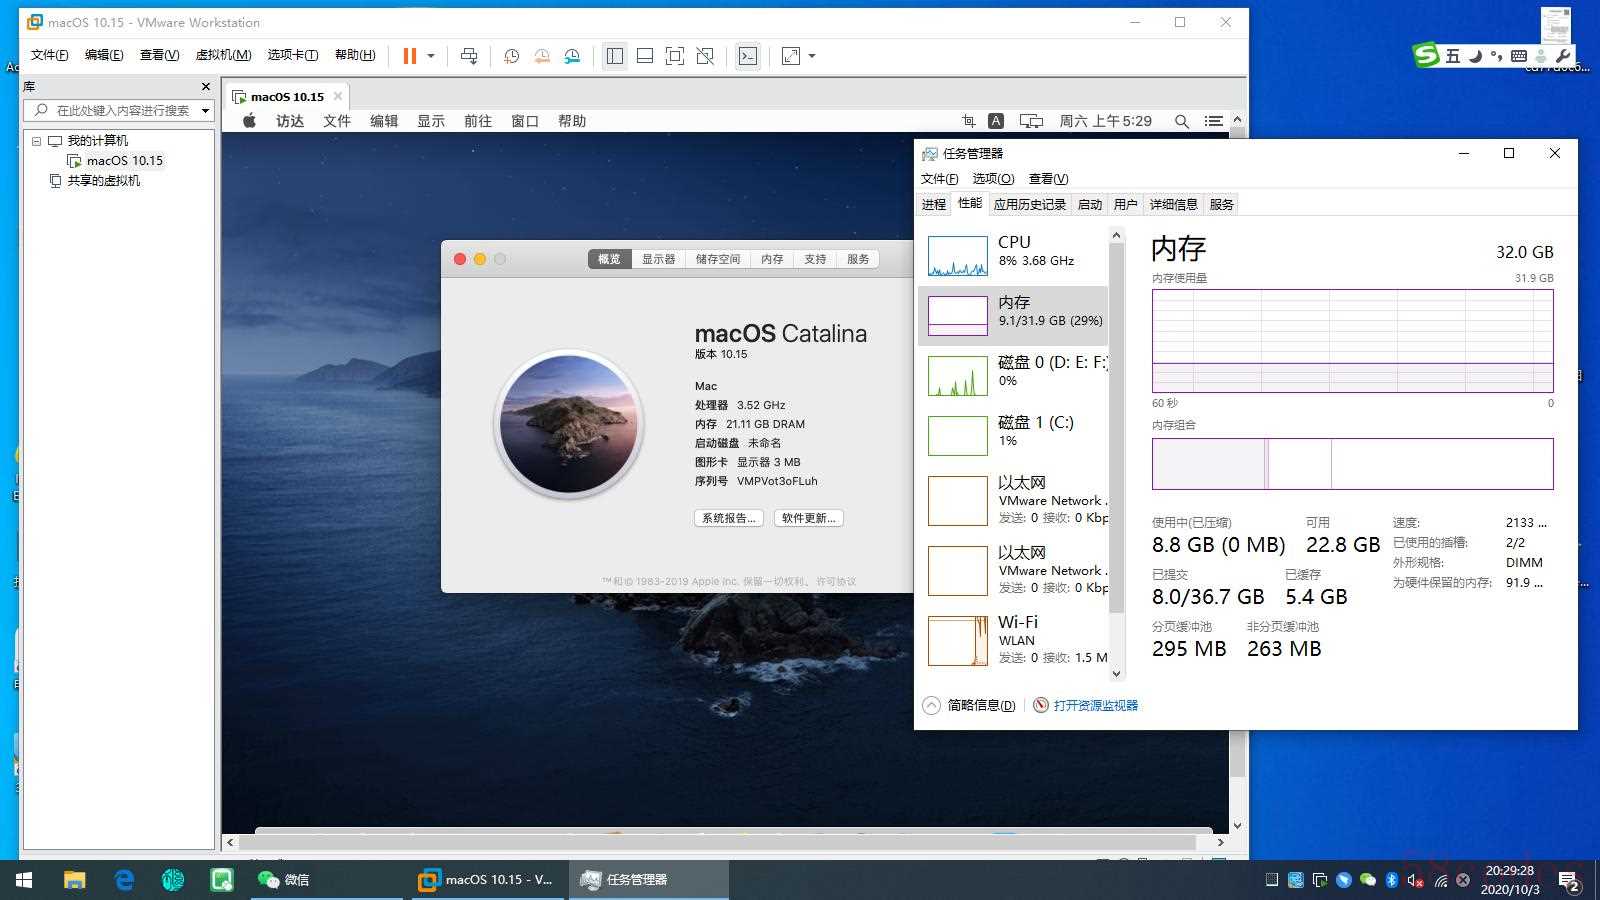Open the 打开资源监视器 link
This screenshot has width=1600, height=900.
(x=1095, y=705)
